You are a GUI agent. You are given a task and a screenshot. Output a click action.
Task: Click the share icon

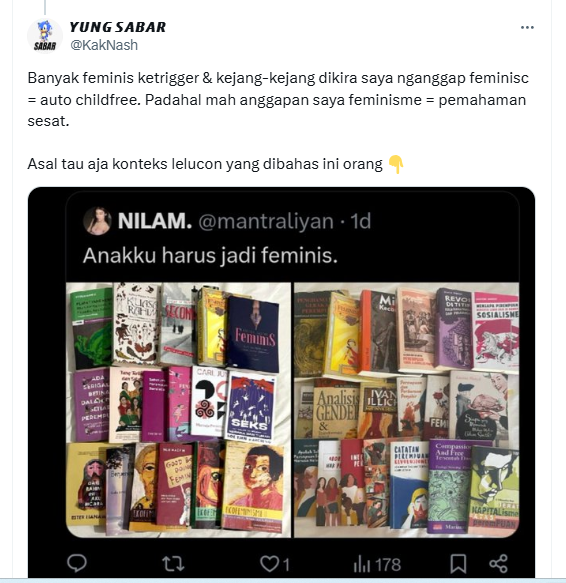[x=498, y=563]
